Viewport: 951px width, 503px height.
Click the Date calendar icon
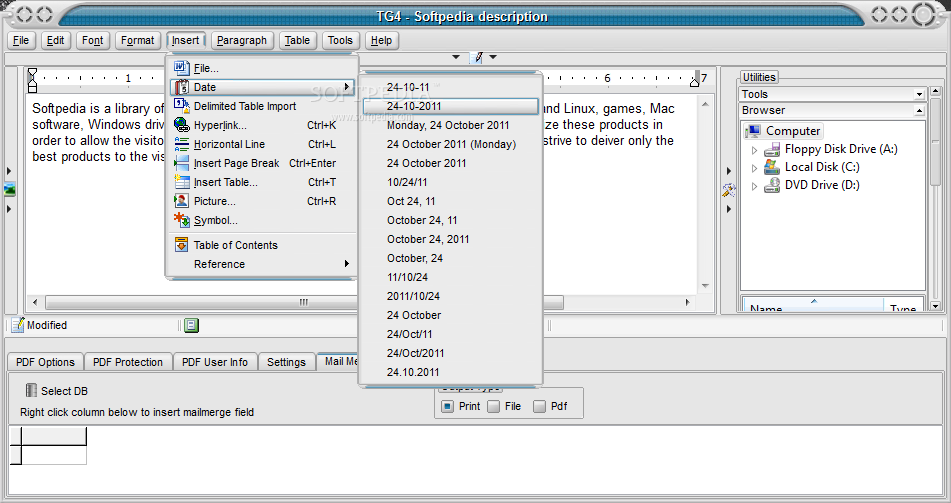click(x=181, y=87)
